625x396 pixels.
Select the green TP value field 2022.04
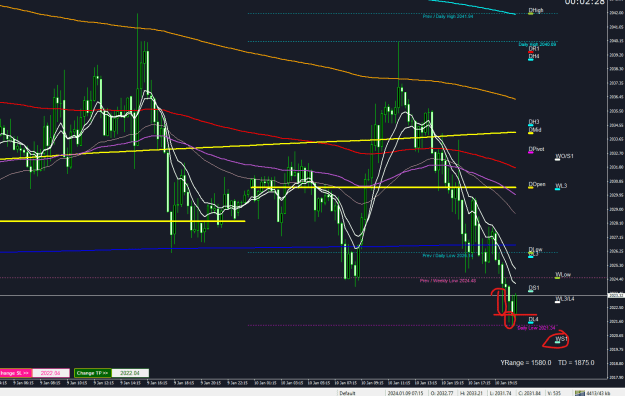pos(130,373)
